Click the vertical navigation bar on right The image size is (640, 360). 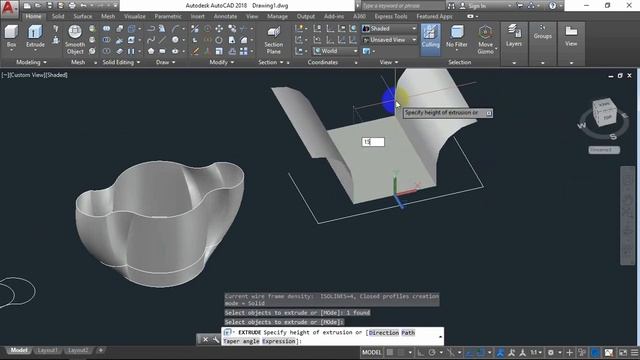pyautogui.click(x=628, y=215)
